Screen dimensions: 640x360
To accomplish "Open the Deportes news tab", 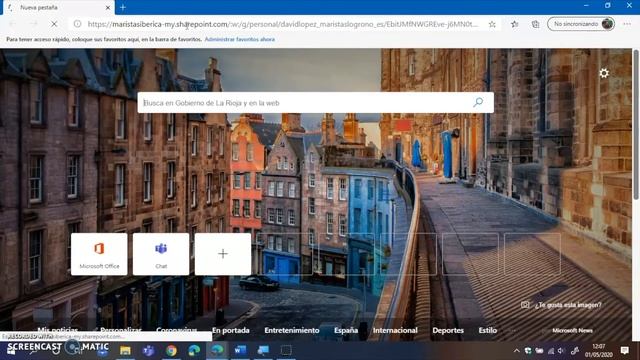I will point(448,330).
